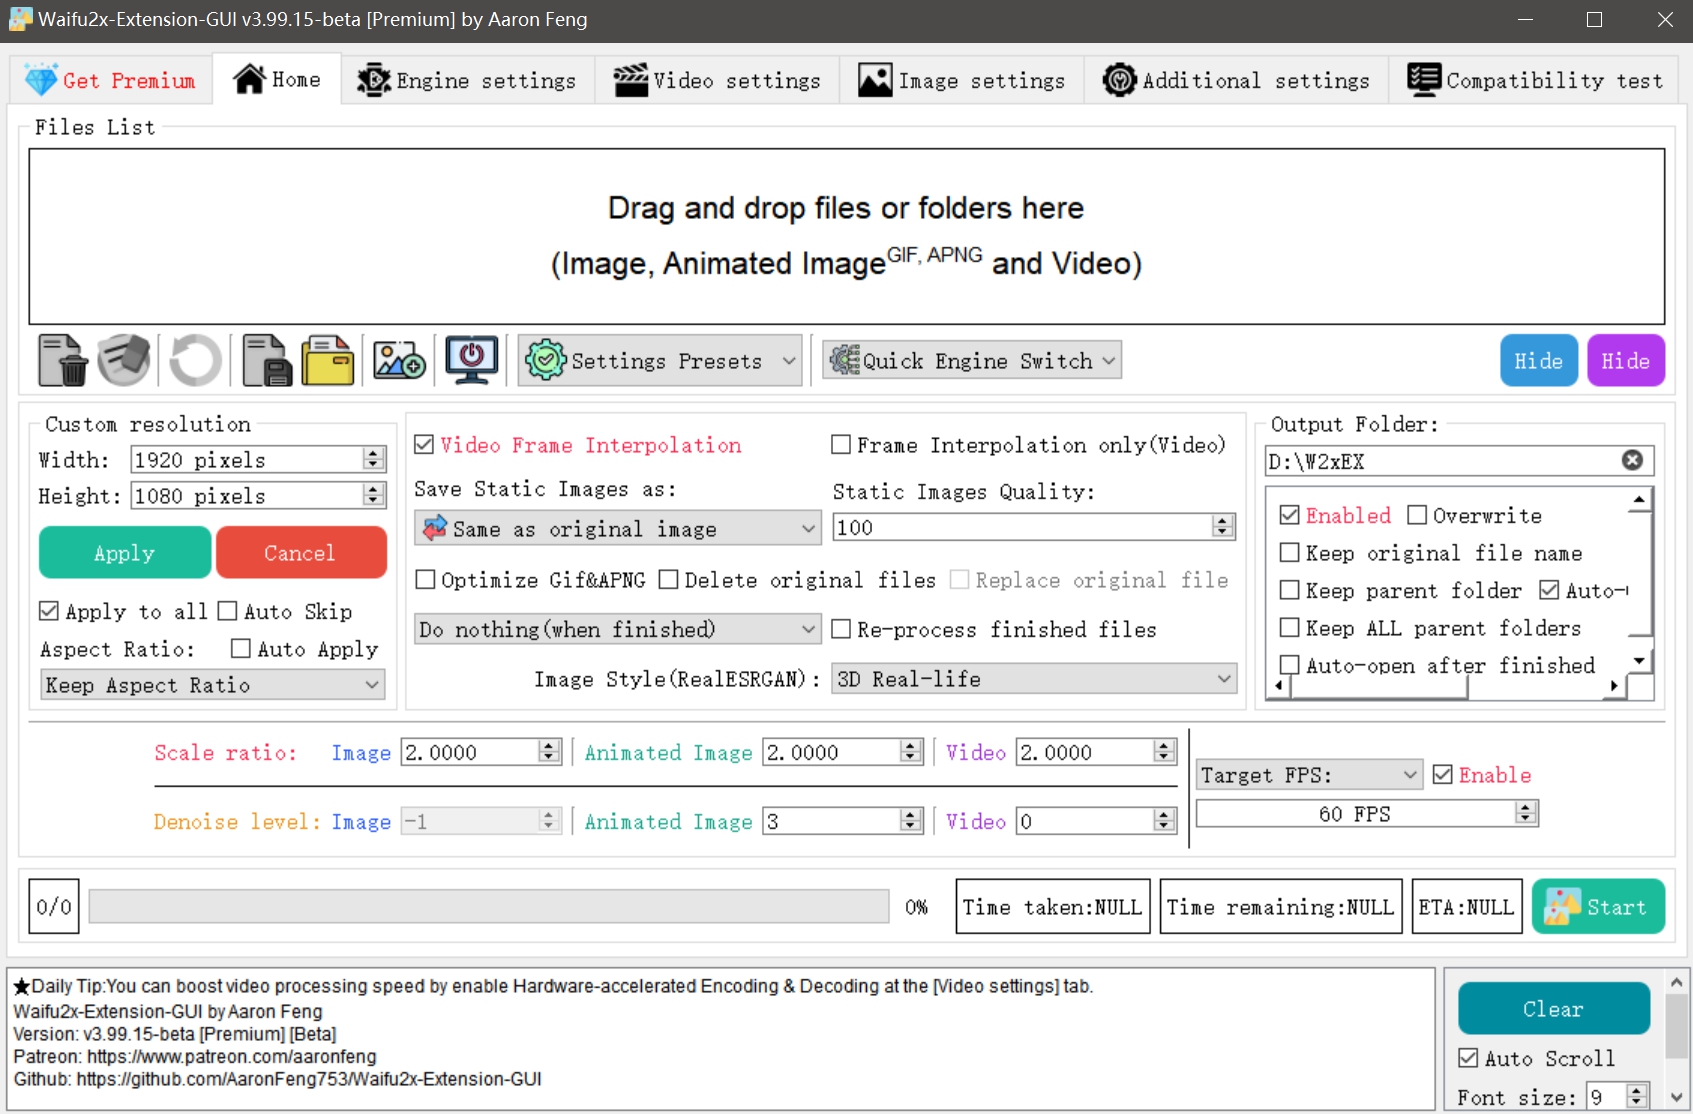
Task: Click the Quick Engine Switch gear icon
Action: (x=845, y=360)
